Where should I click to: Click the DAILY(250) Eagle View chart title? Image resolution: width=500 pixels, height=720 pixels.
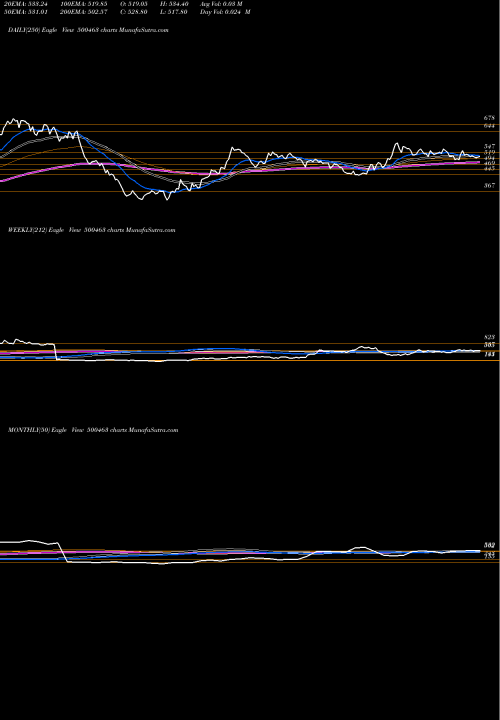pos(88,30)
